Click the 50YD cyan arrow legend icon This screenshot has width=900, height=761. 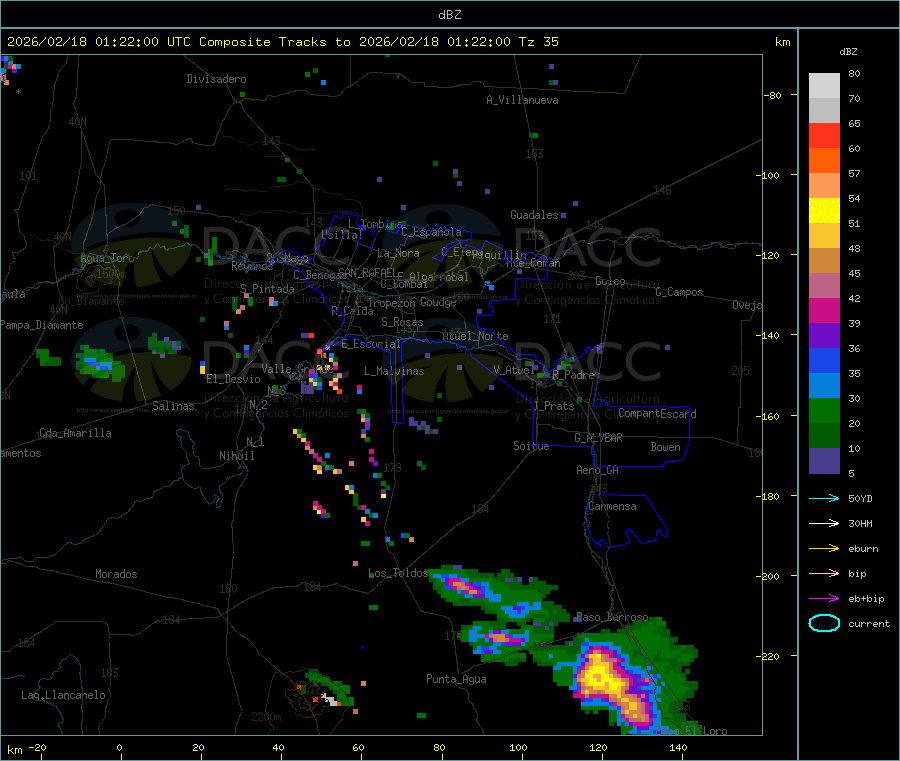coord(824,498)
